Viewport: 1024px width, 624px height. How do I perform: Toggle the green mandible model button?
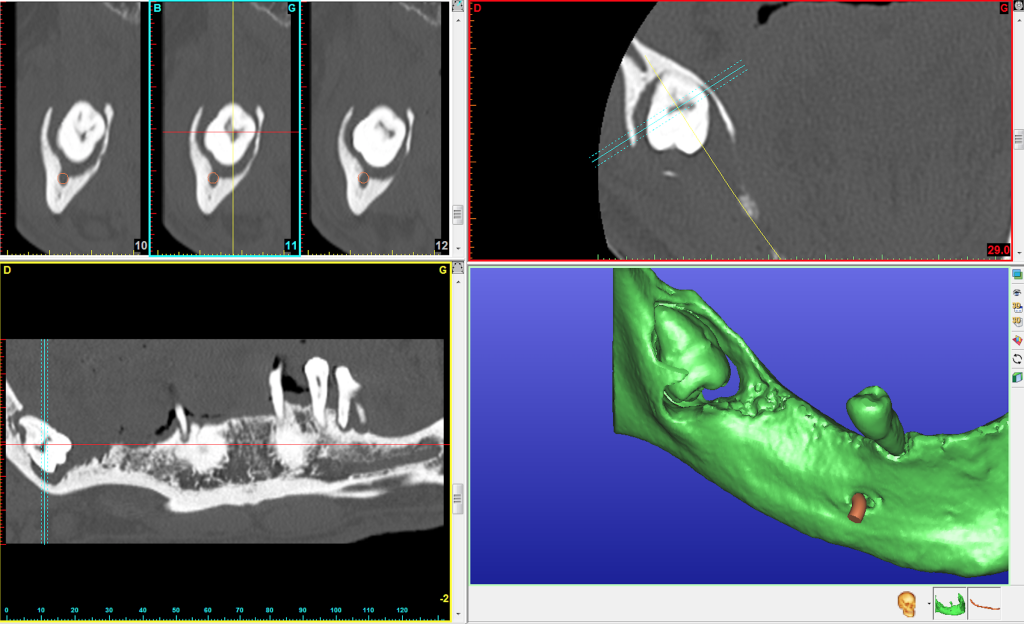pyautogui.click(x=949, y=603)
